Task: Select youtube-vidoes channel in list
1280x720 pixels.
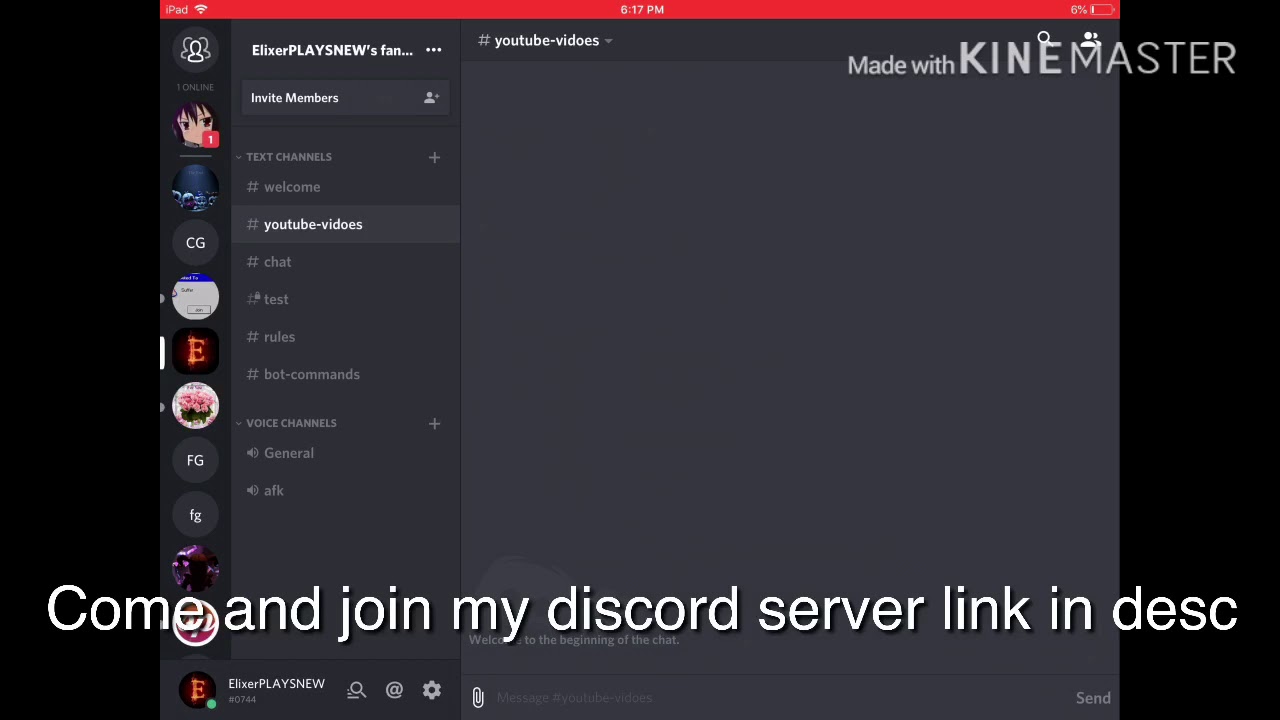Action: click(346, 224)
